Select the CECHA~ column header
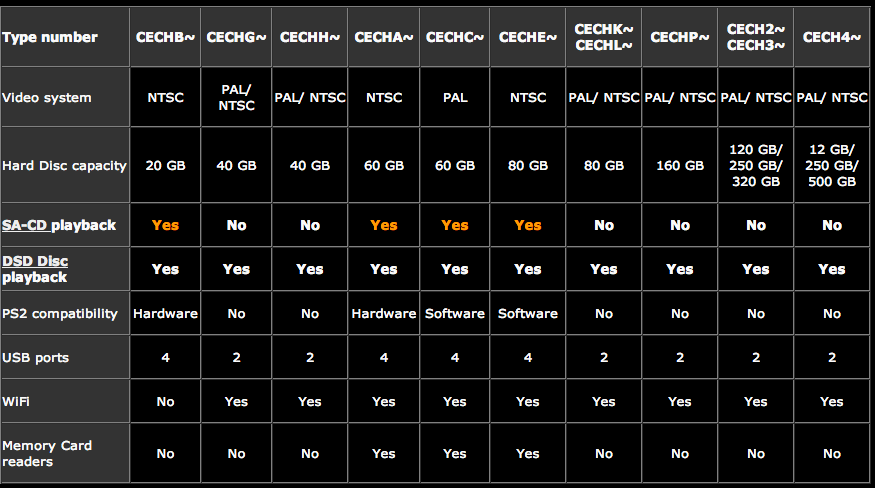The image size is (875, 488). 384,37
